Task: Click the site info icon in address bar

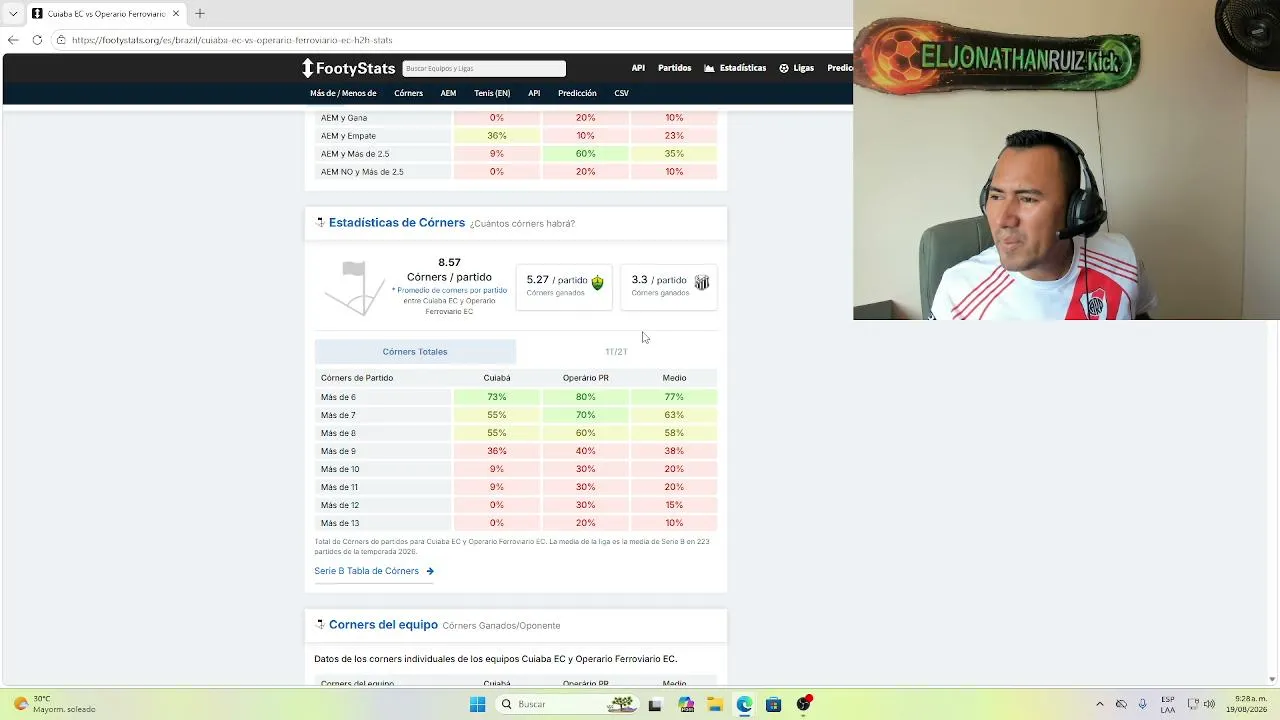Action: point(61,40)
